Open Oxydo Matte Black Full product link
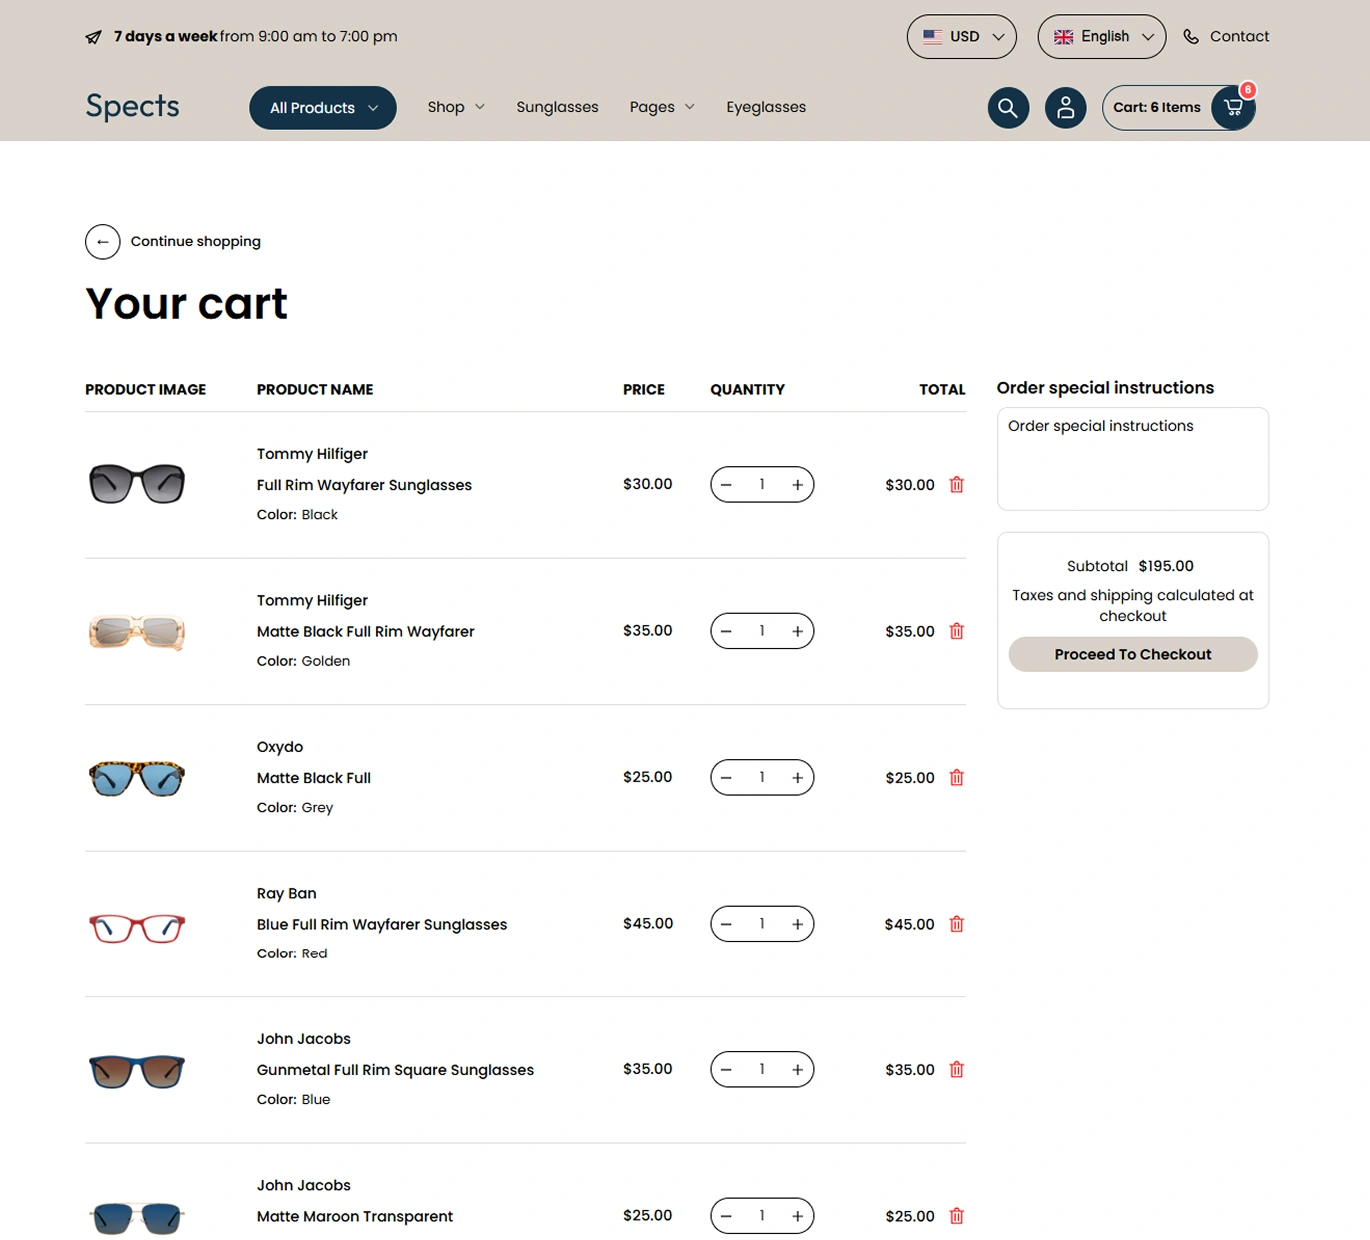This screenshot has width=1370, height=1240. click(314, 778)
